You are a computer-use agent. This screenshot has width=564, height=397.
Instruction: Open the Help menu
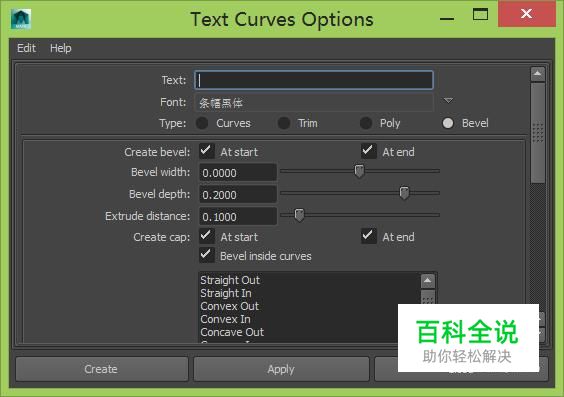coord(60,48)
